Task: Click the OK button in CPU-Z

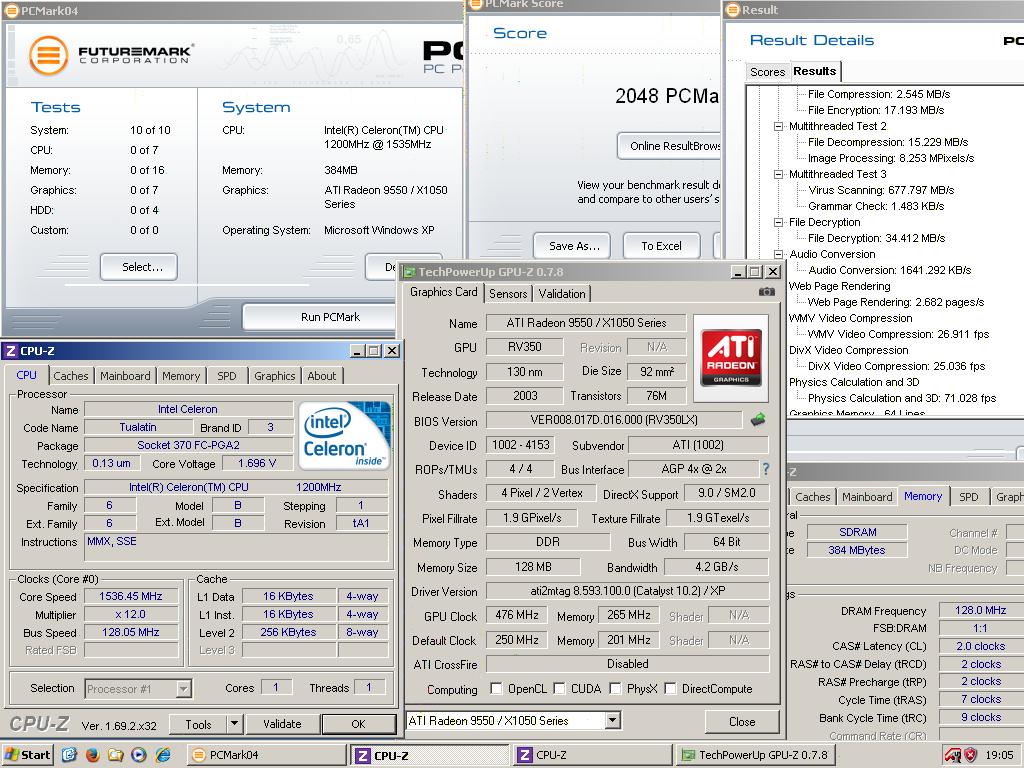Action: [x=358, y=724]
